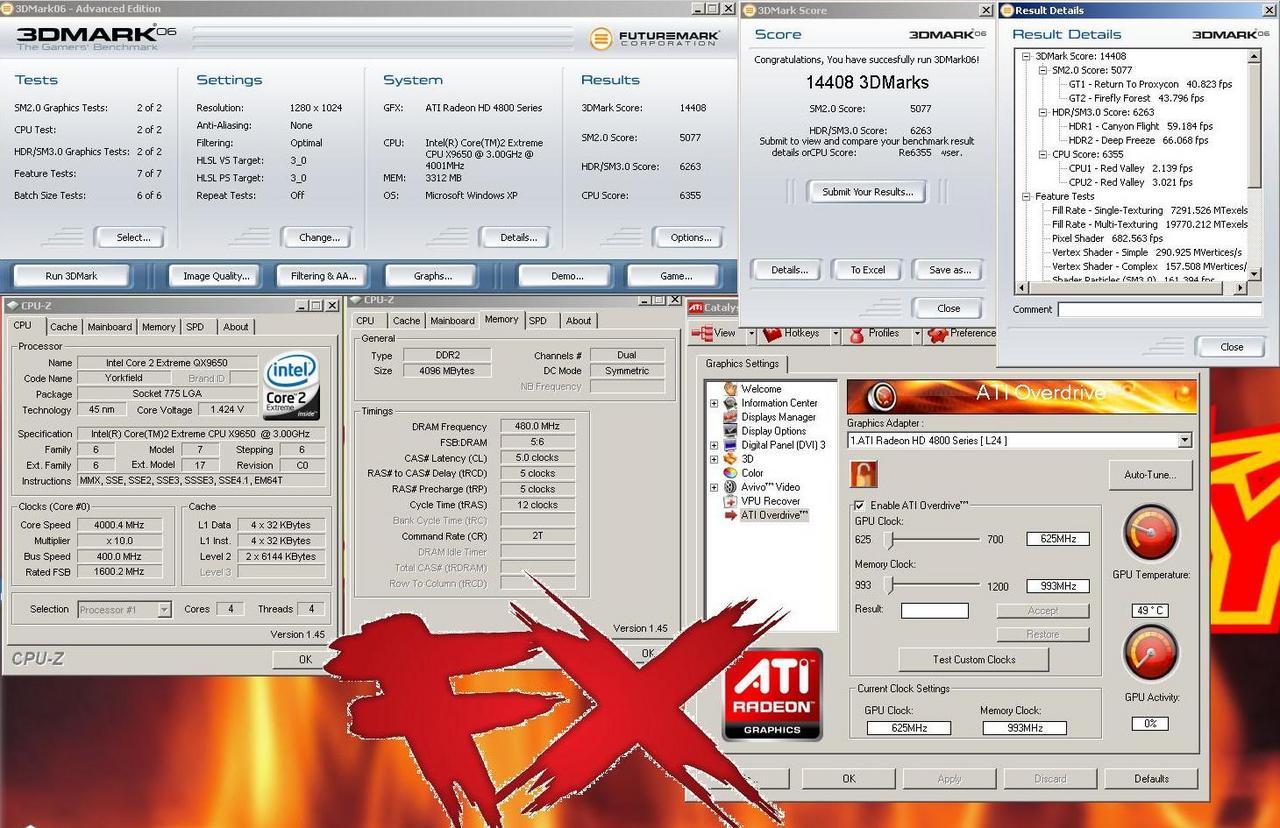Click the Preferences toolbar icon
Screen dimensions: 1280x828
coord(937,334)
